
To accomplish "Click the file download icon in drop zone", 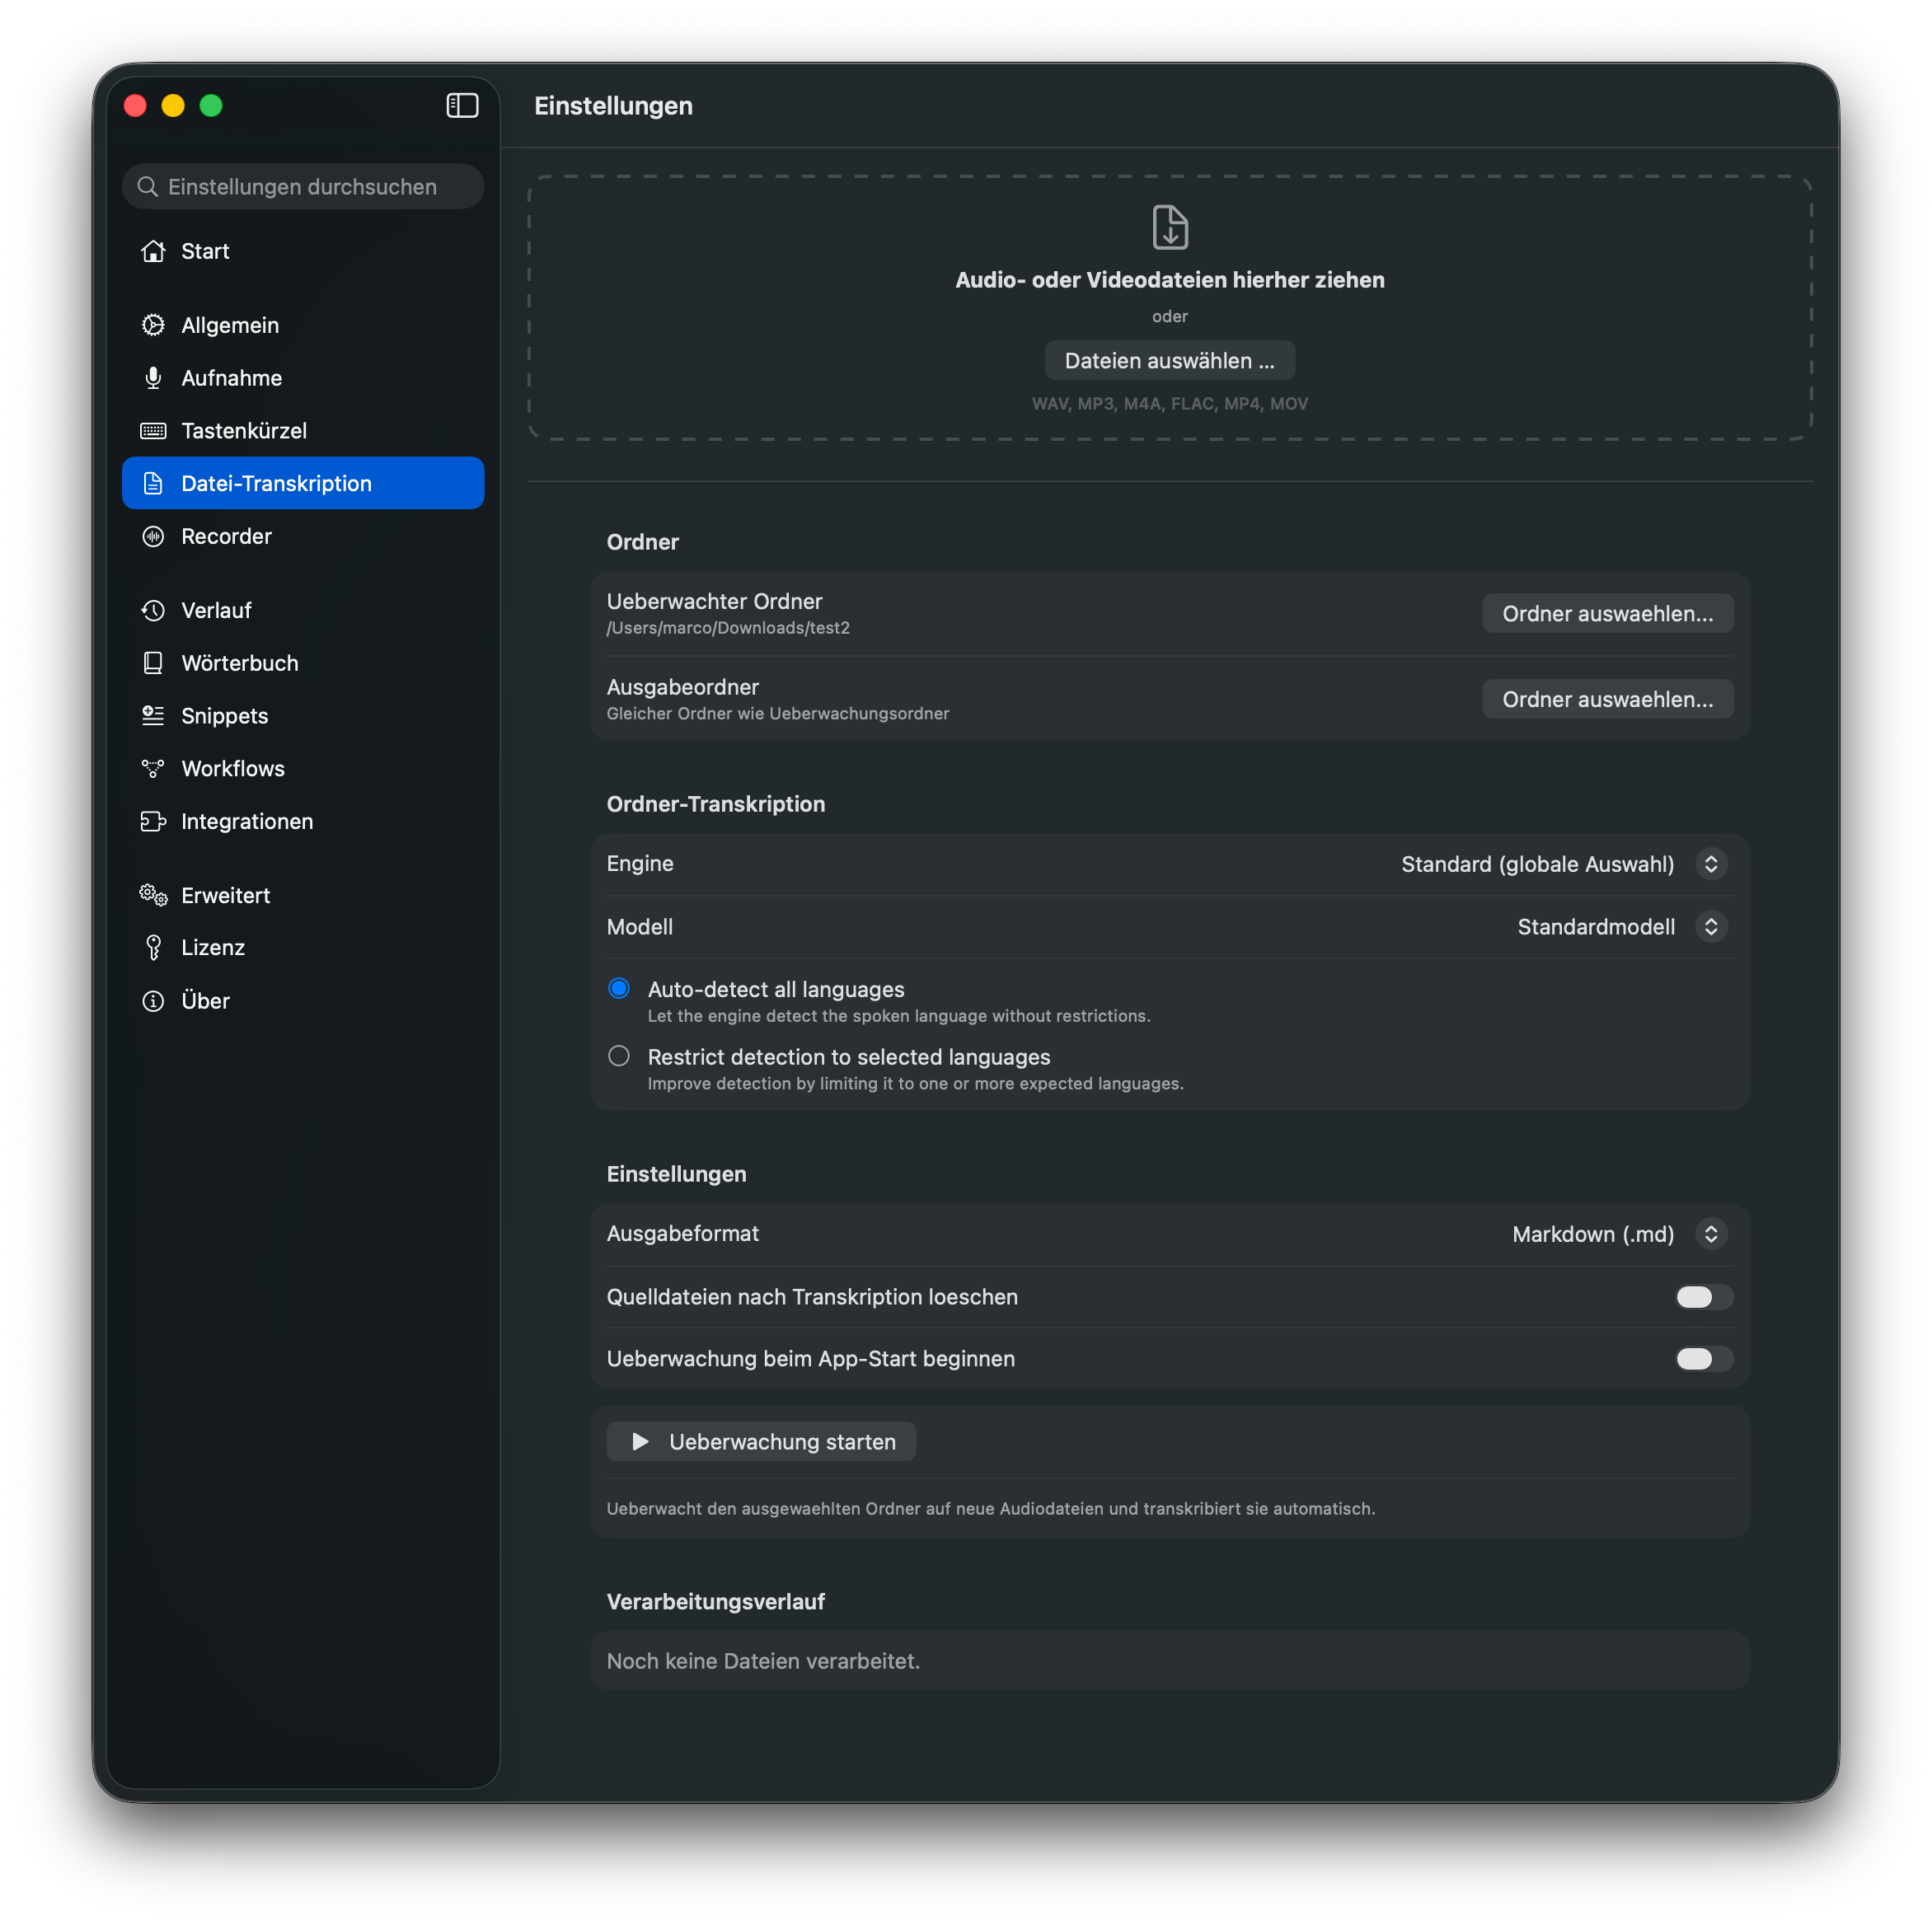I will 1170,227.
